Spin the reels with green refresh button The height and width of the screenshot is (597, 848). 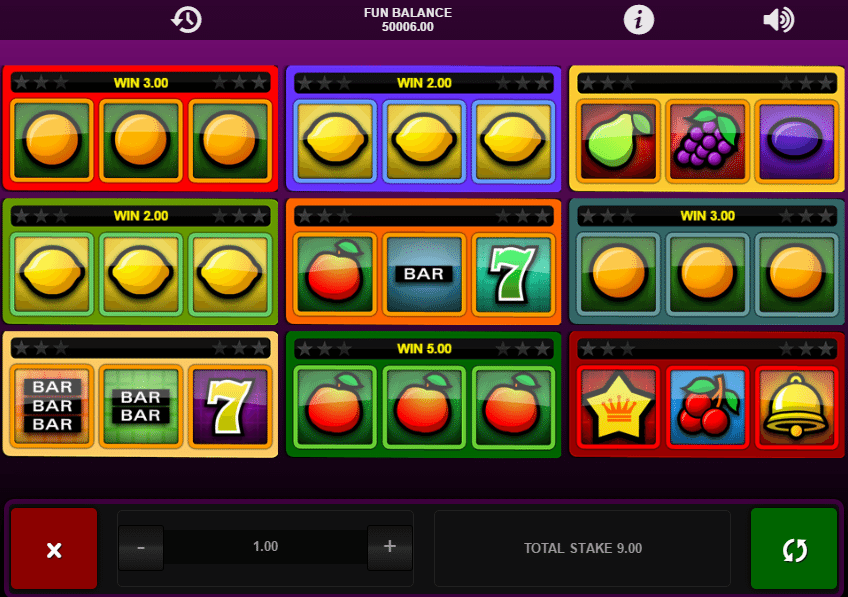[x=794, y=548]
